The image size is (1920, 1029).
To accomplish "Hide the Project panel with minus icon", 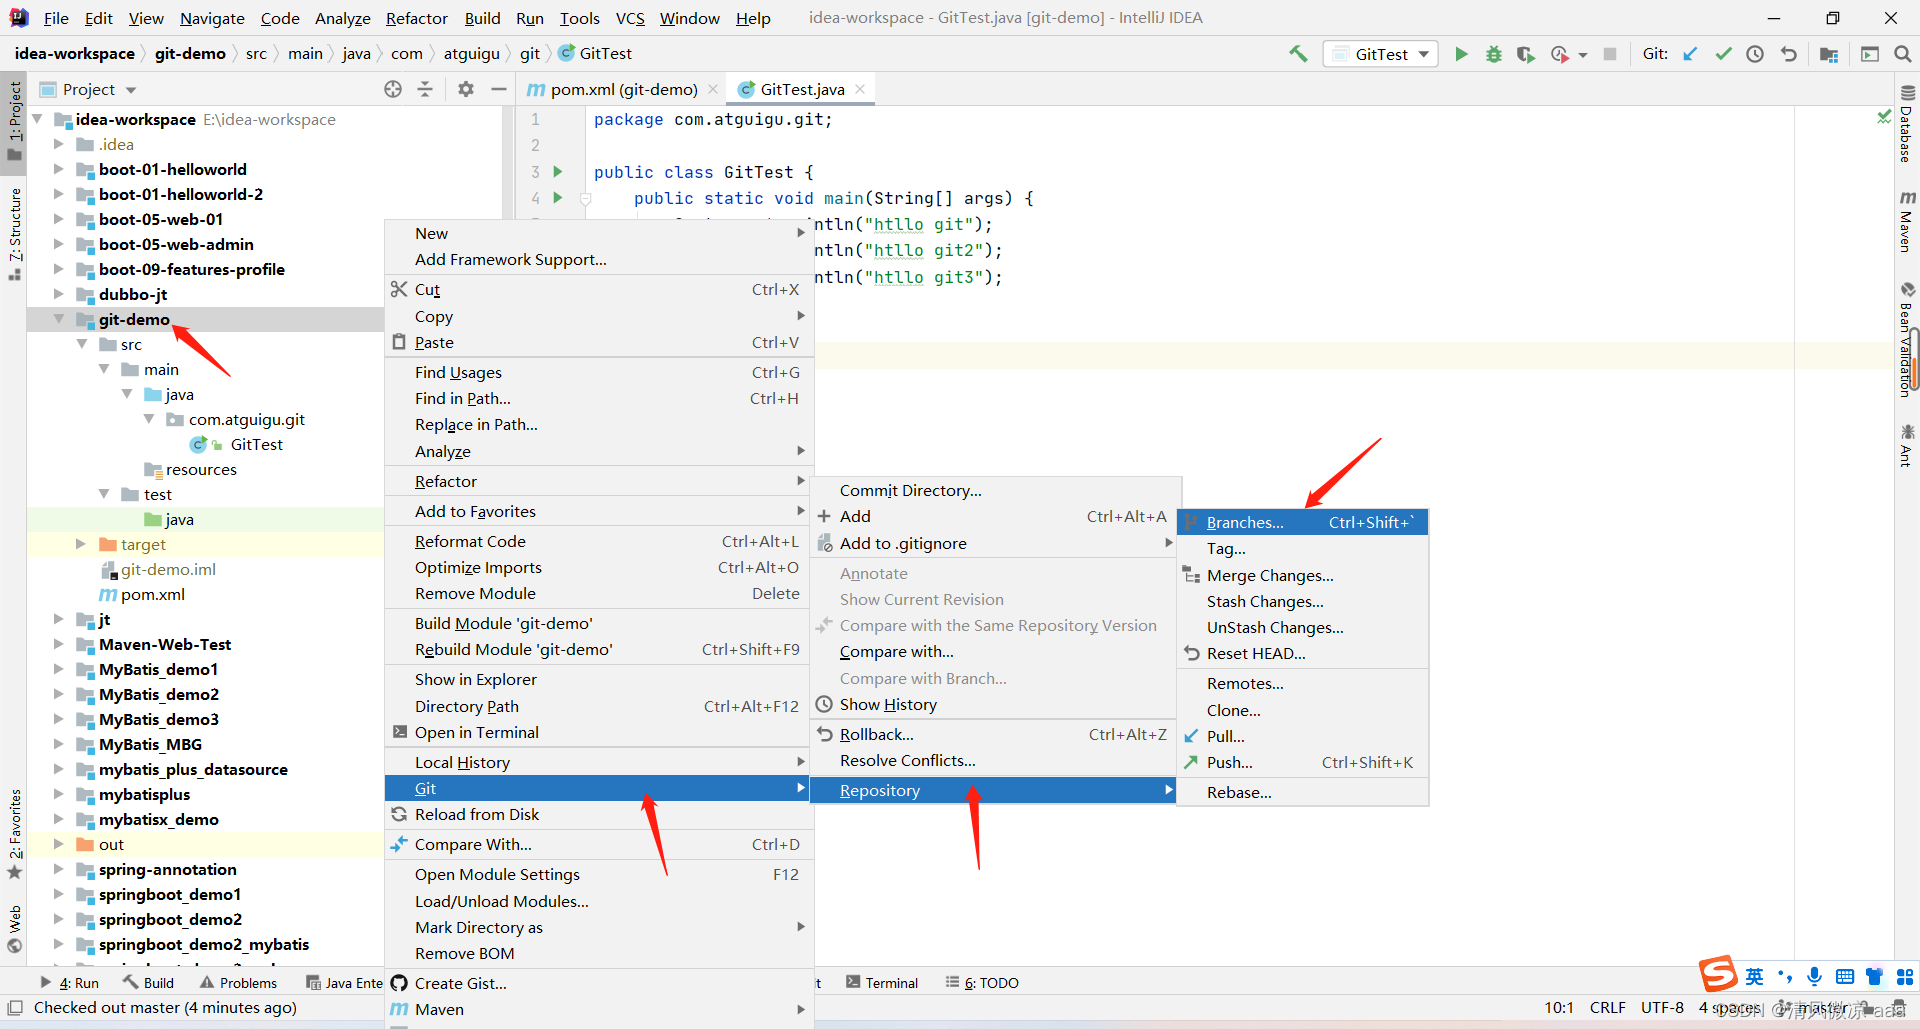I will 498,89.
